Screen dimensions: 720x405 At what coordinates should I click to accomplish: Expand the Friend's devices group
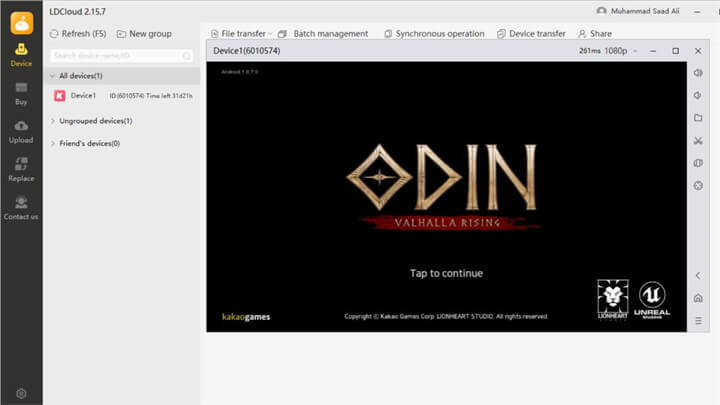[53, 144]
